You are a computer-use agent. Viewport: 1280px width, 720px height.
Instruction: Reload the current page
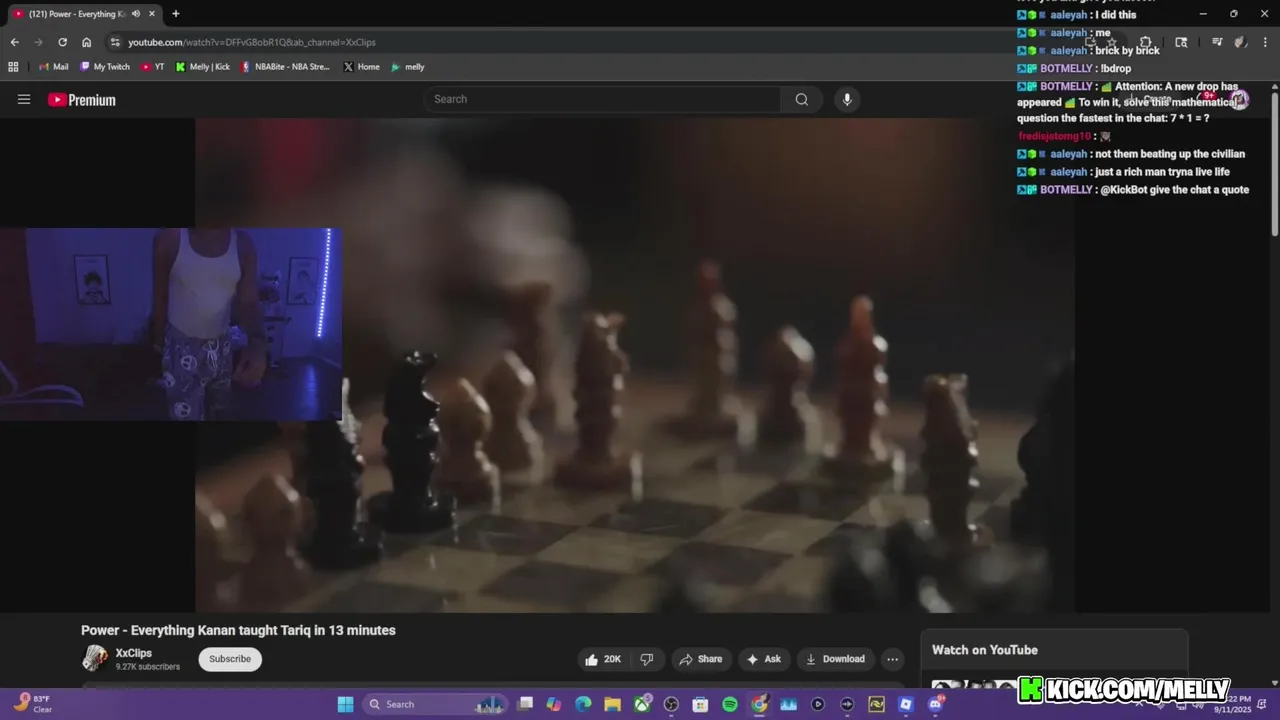pyautogui.click(x=62, y=42)
